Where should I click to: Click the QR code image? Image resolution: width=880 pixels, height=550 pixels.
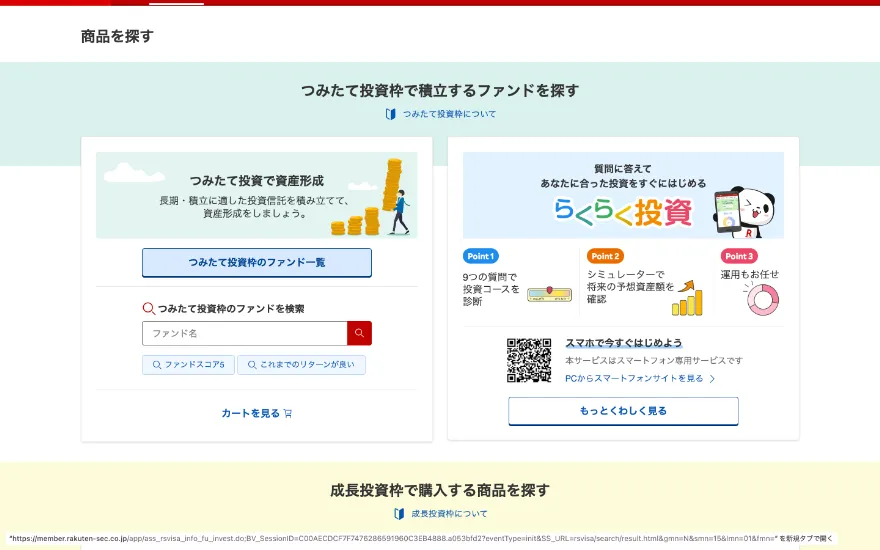pos(529,360)
